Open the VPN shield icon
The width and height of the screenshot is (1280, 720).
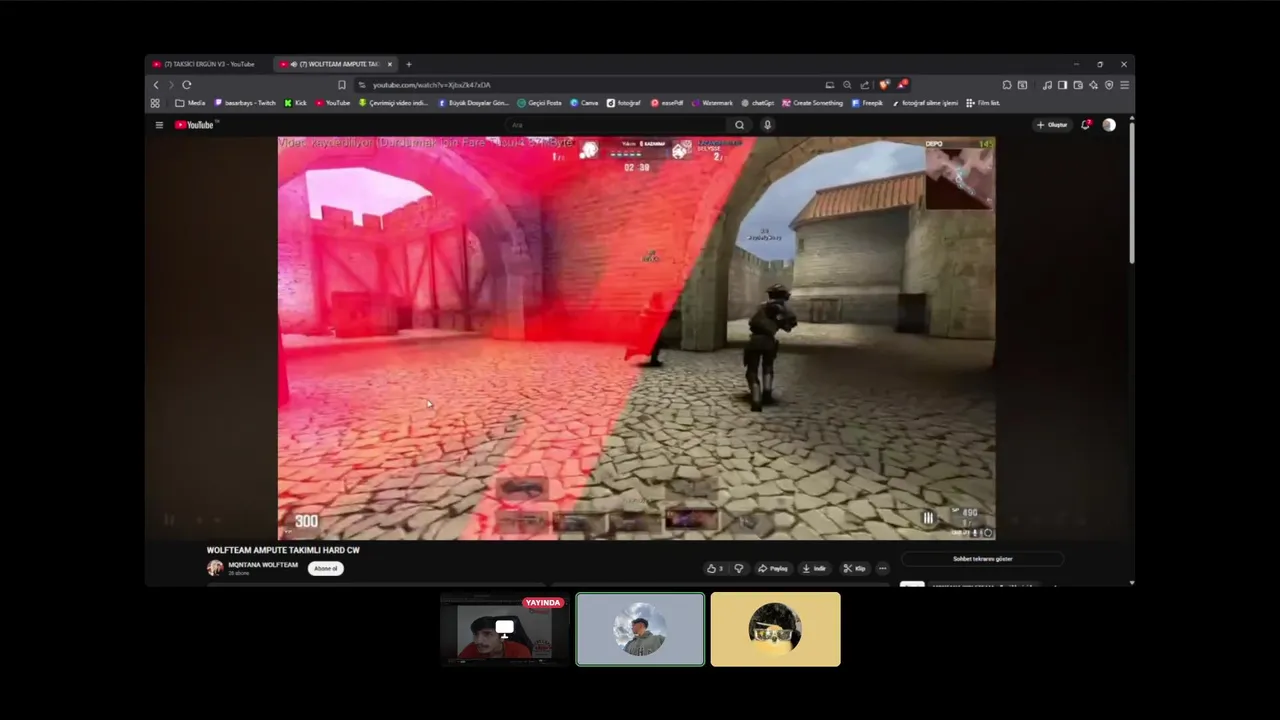pos(1109,85)
